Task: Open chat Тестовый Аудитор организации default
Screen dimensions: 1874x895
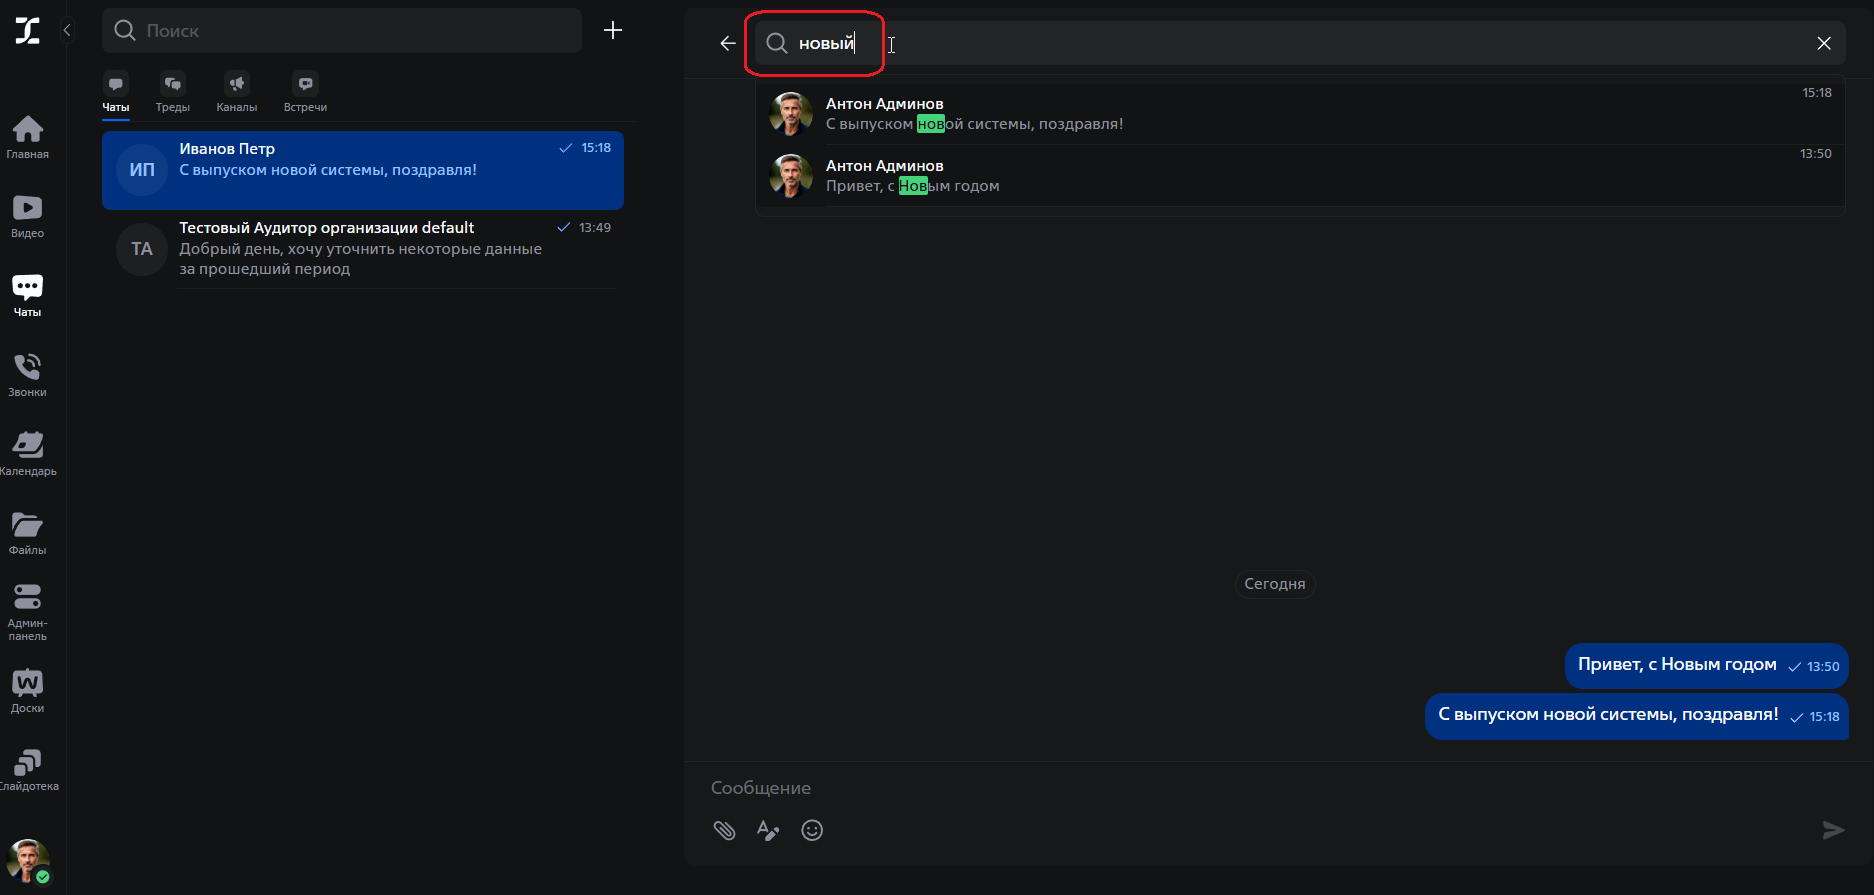Action: click(363, 249)
